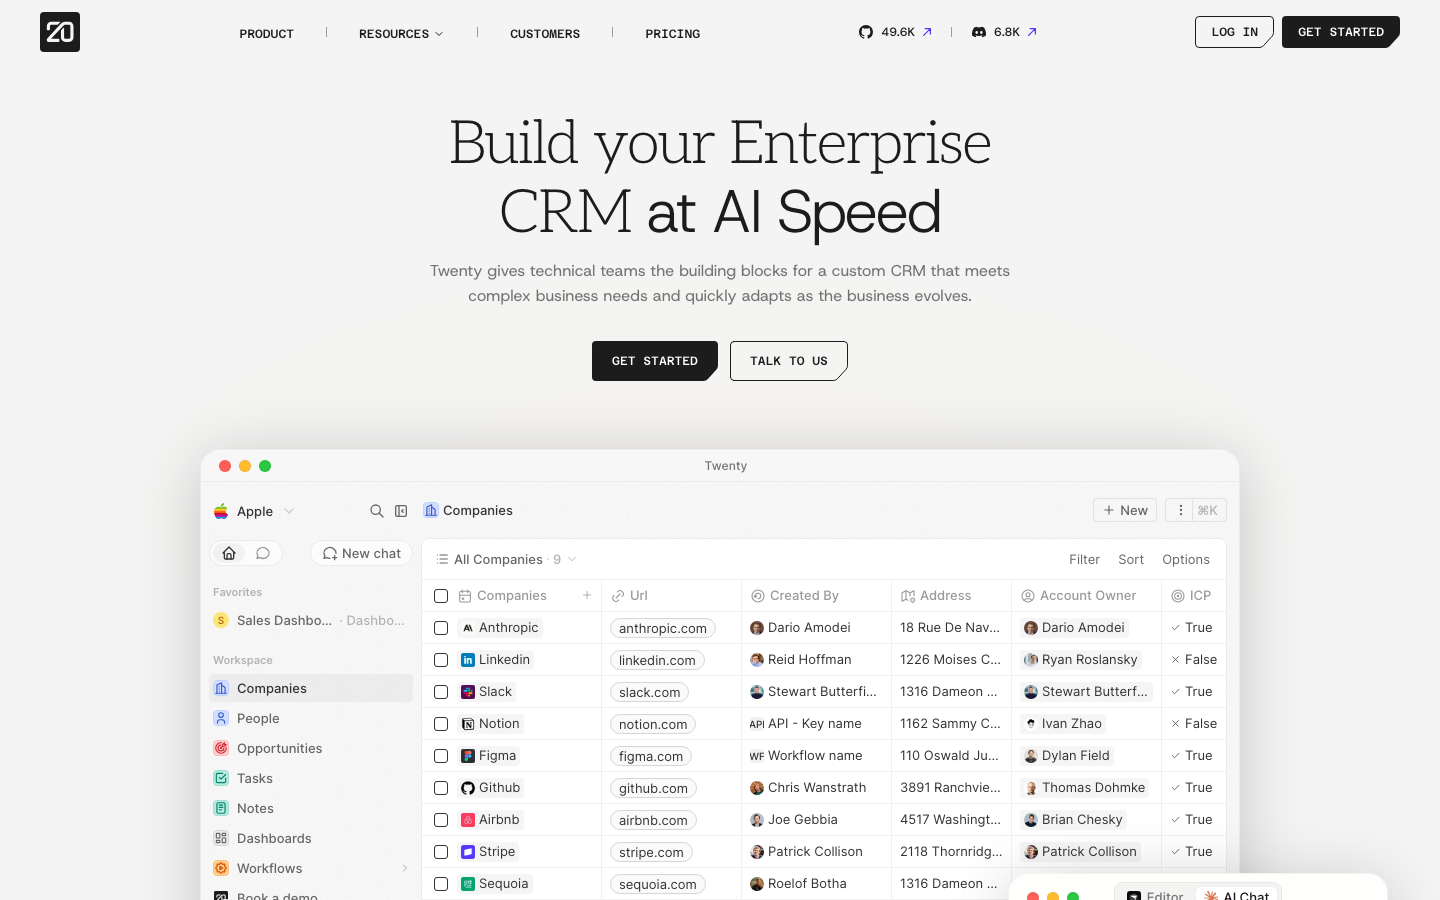Viewport: 1440px width, 900px height.
Task: Click the ⌘K command shortcut button
Action: tap(1208, 510)
